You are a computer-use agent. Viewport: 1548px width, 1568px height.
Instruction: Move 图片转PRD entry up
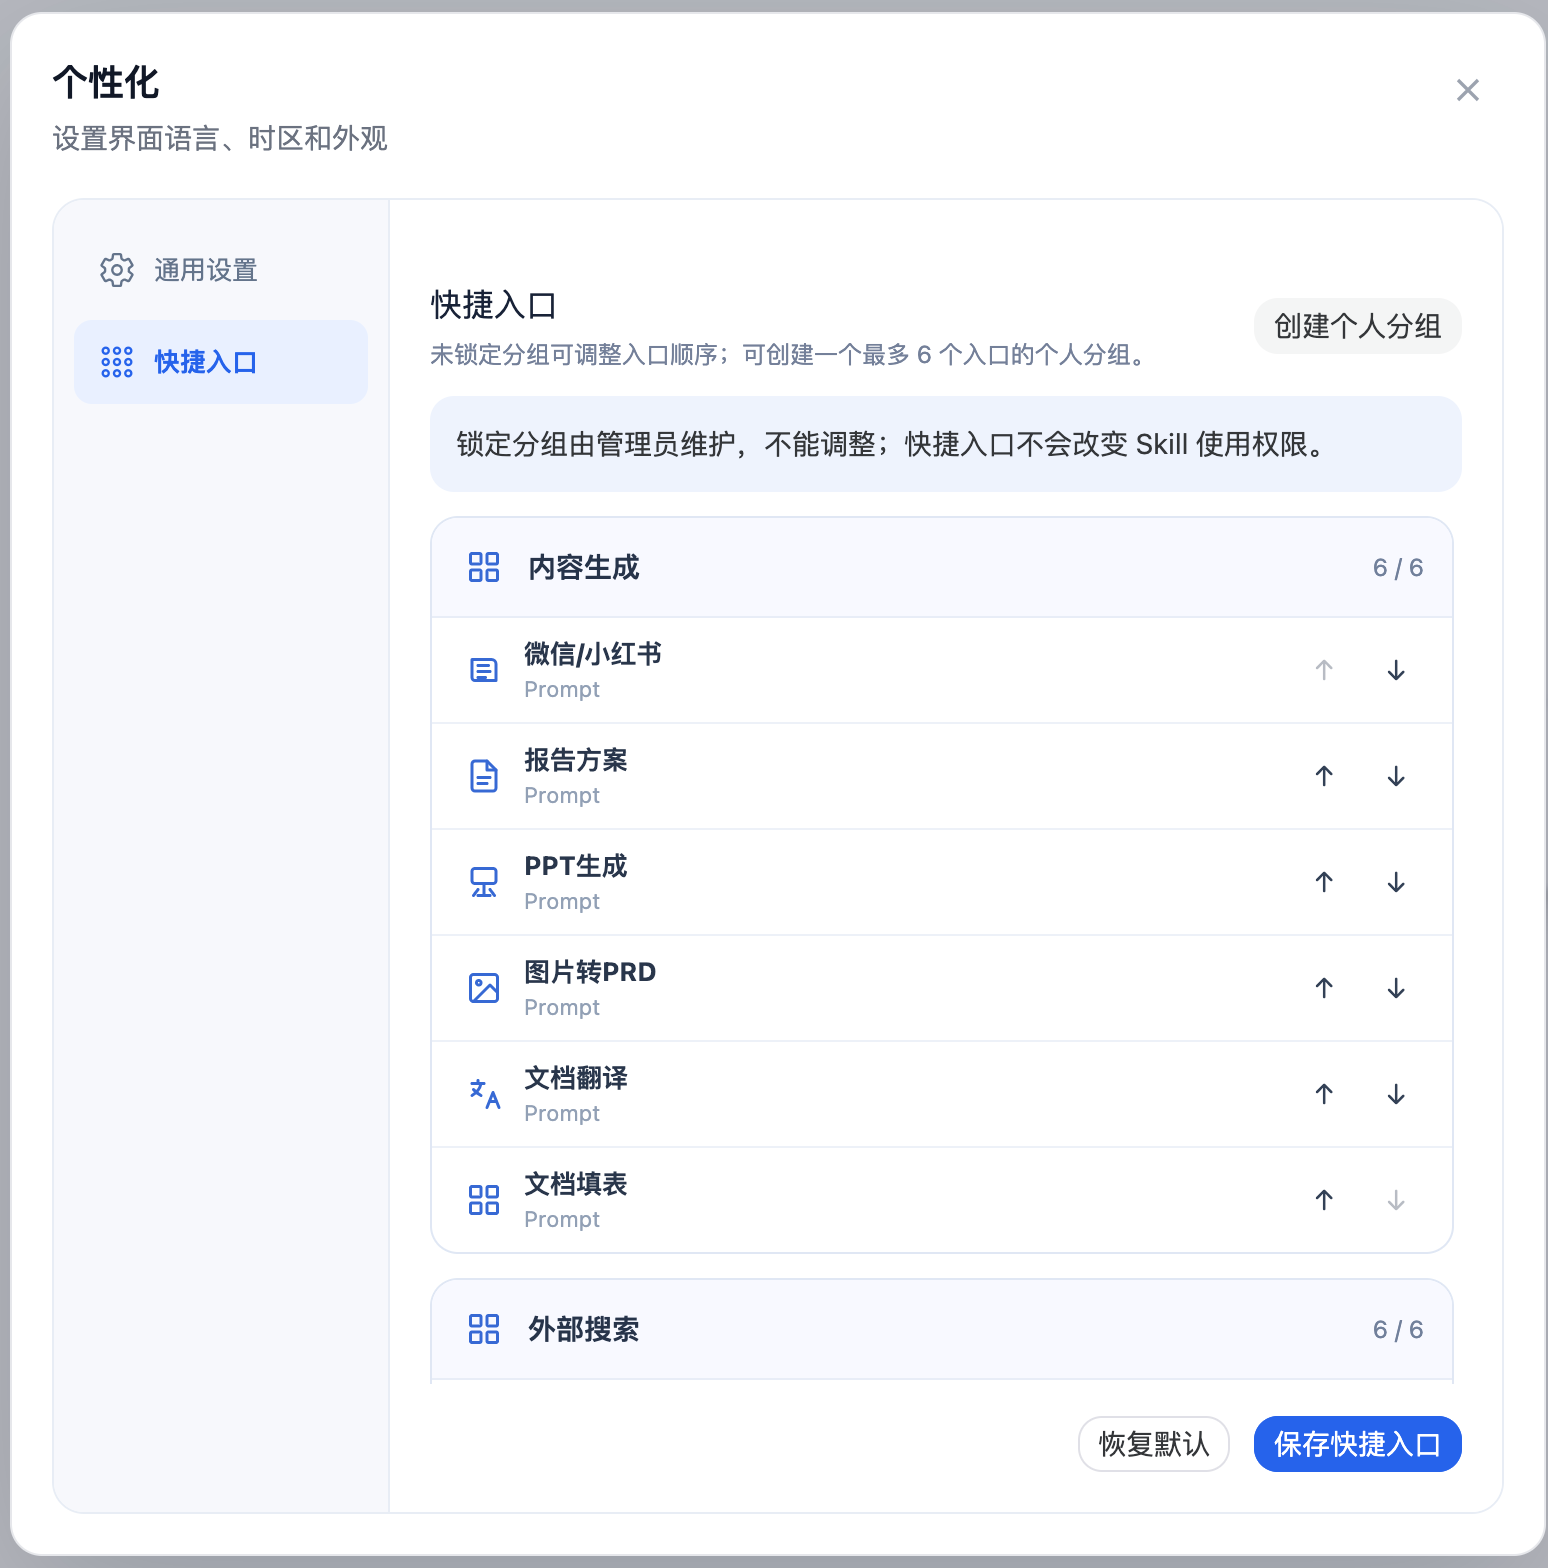tap(1324, 988)
